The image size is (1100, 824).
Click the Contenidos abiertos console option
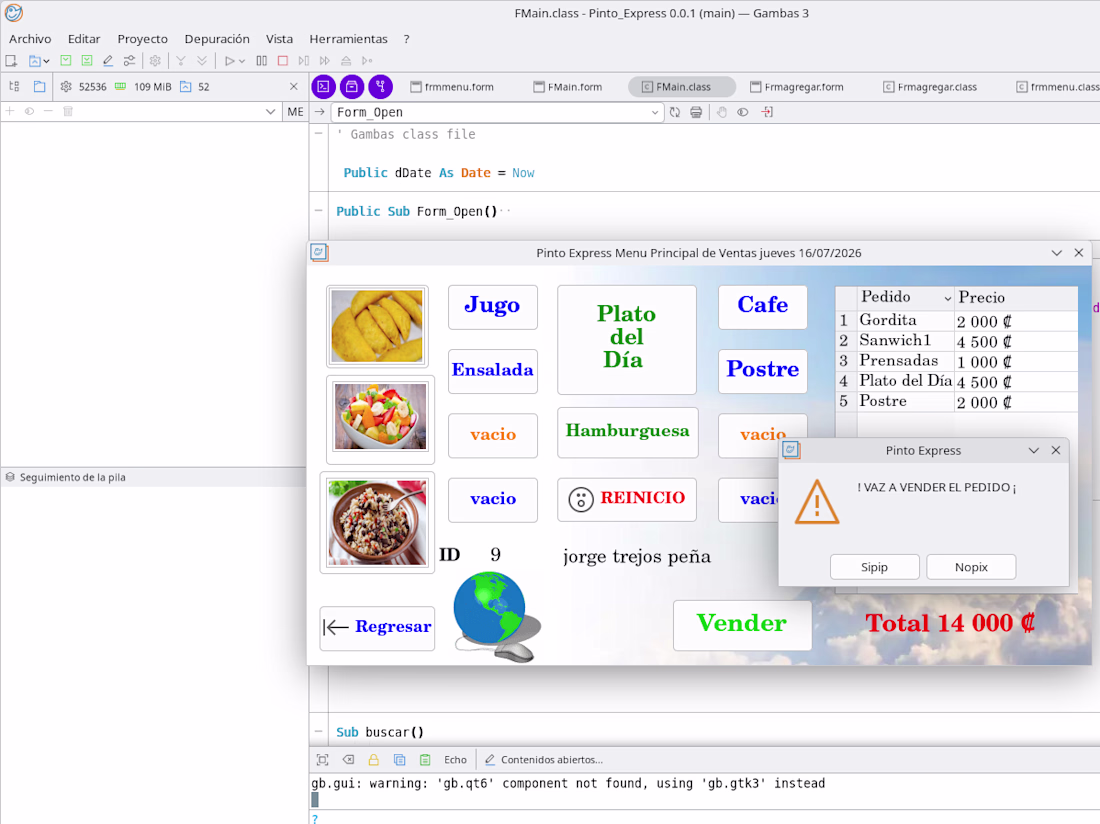click(x=544, y=759)
